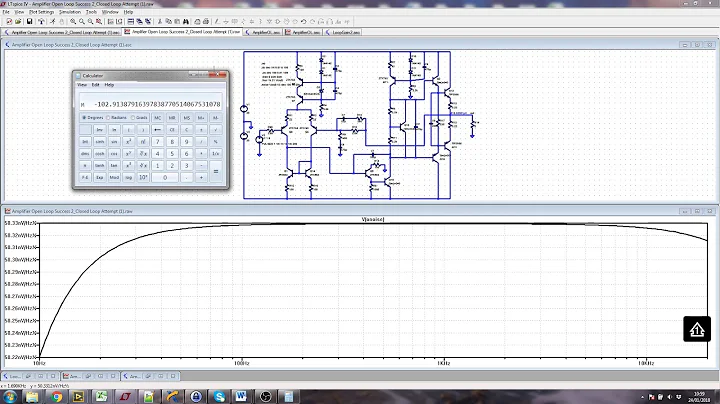
Task: Click the Calculator result display field
Action: 151,102
